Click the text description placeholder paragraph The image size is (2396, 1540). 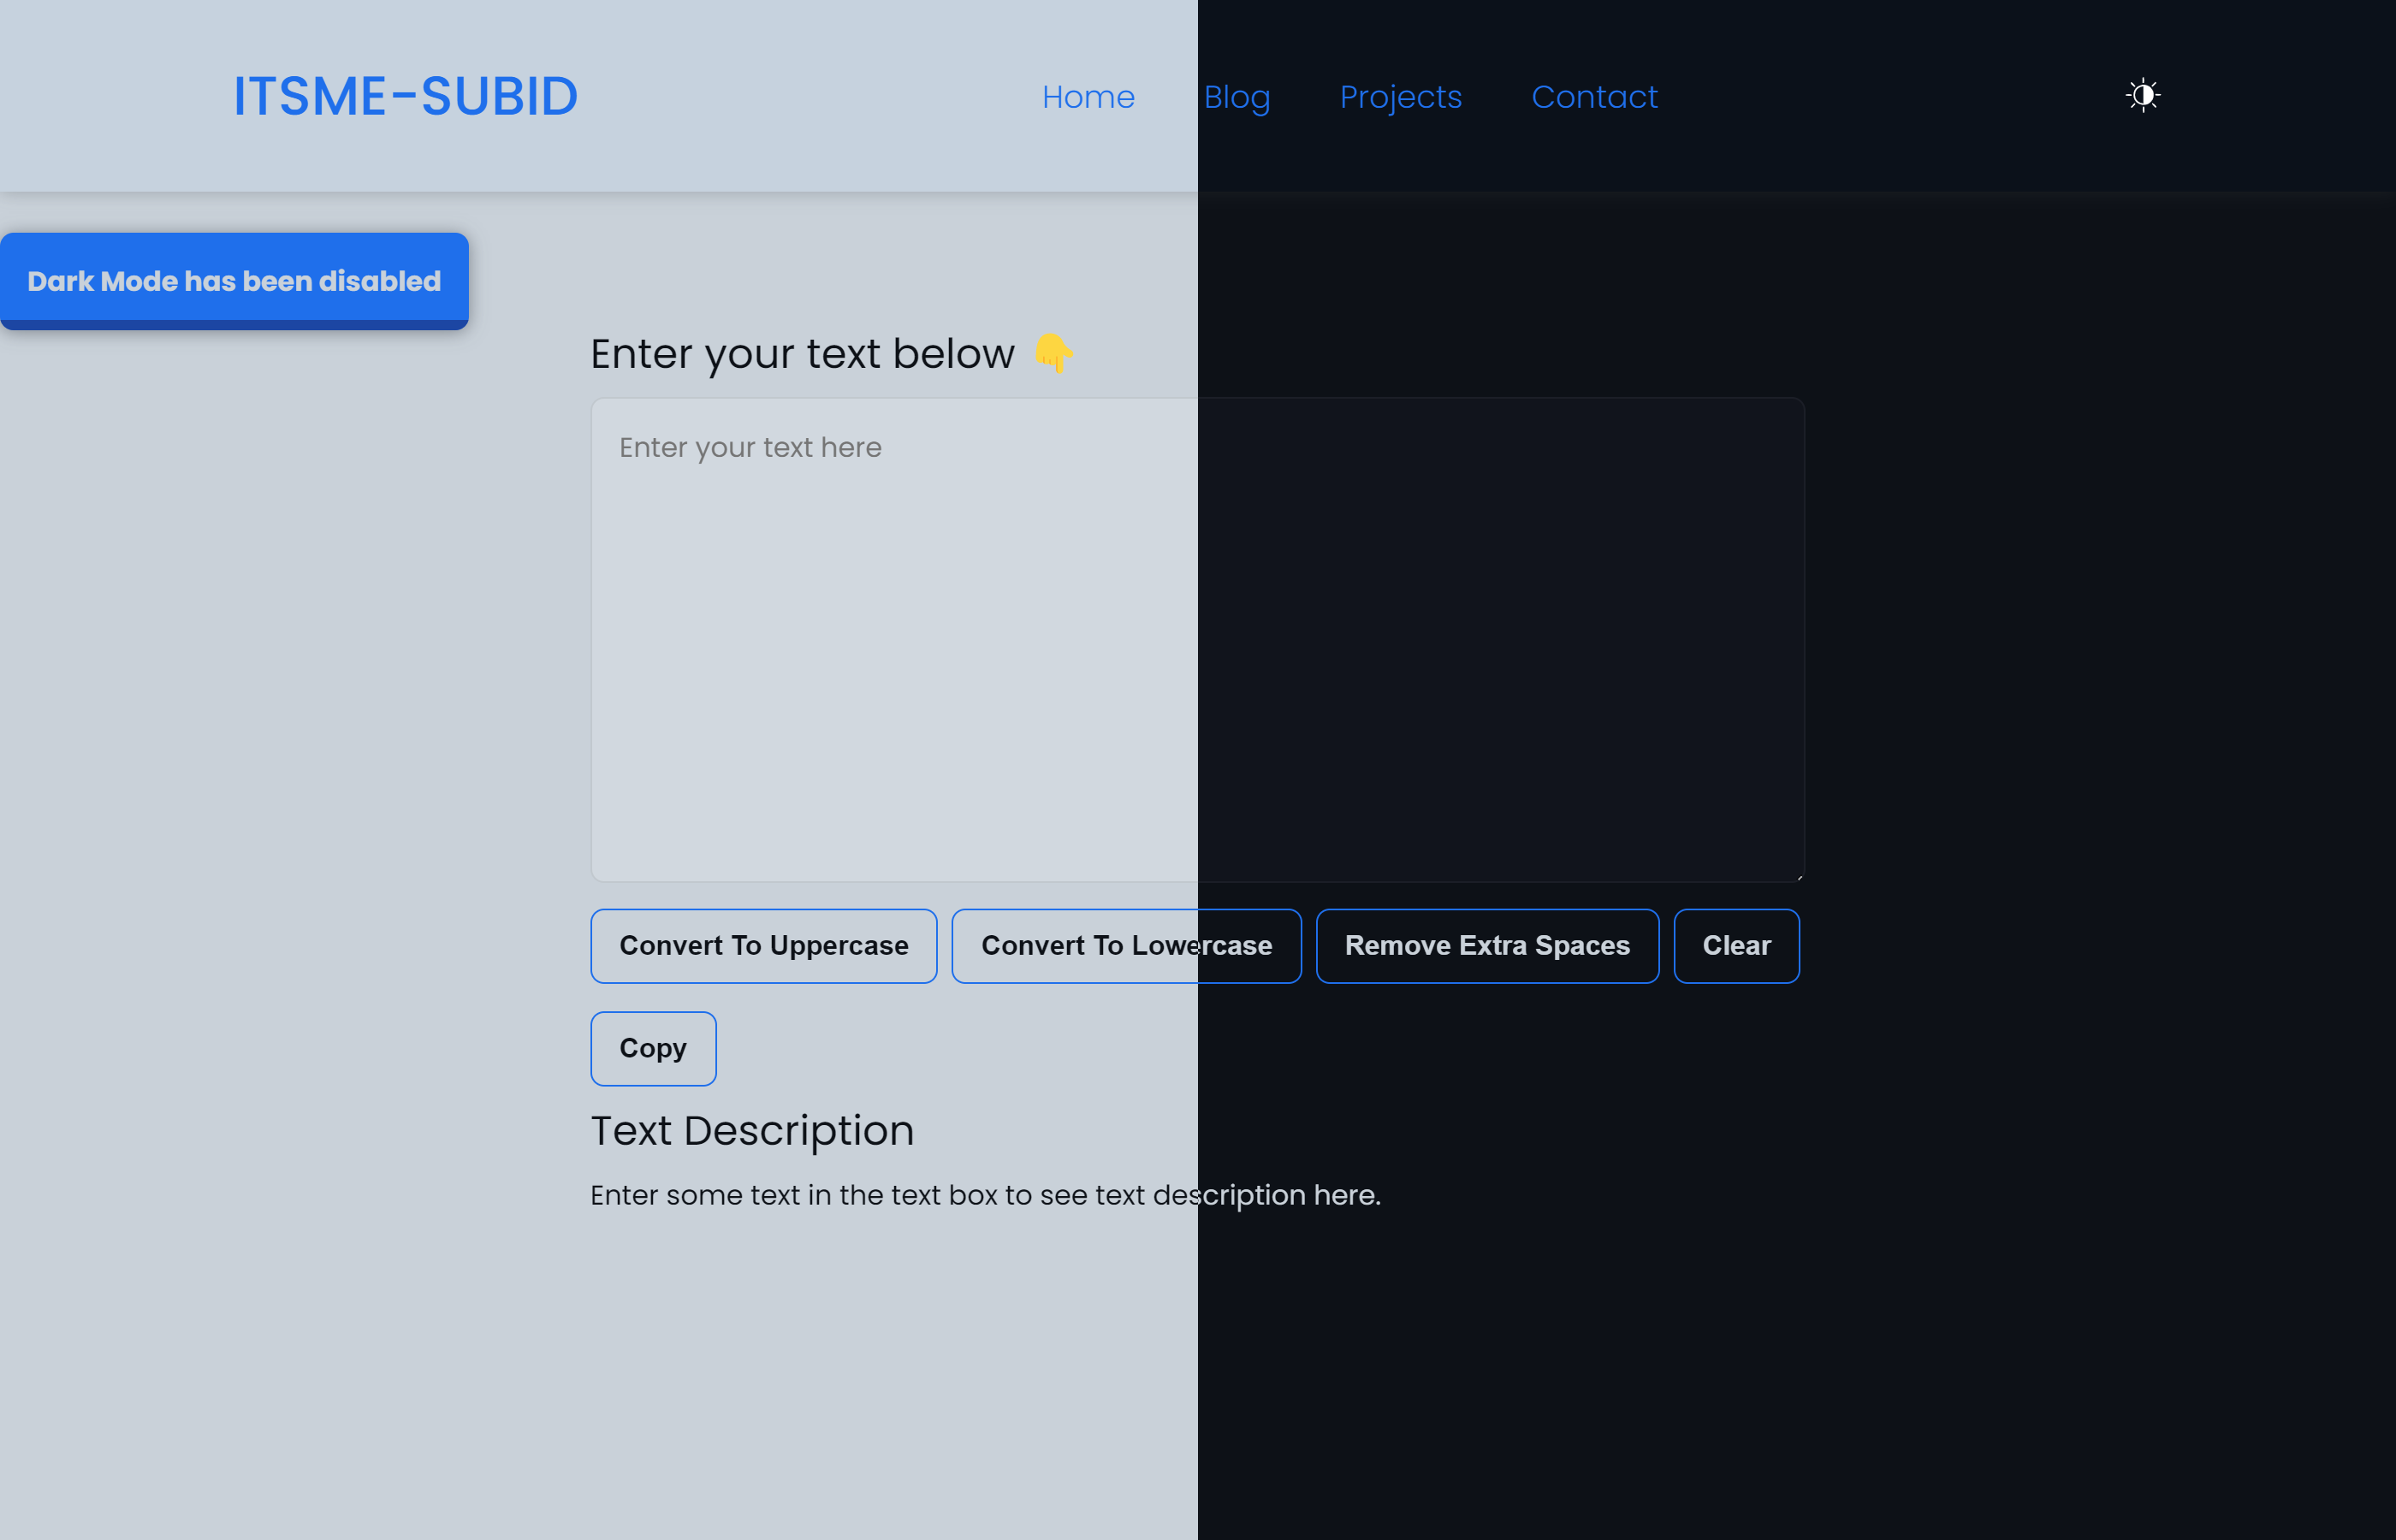point(985,1195)
